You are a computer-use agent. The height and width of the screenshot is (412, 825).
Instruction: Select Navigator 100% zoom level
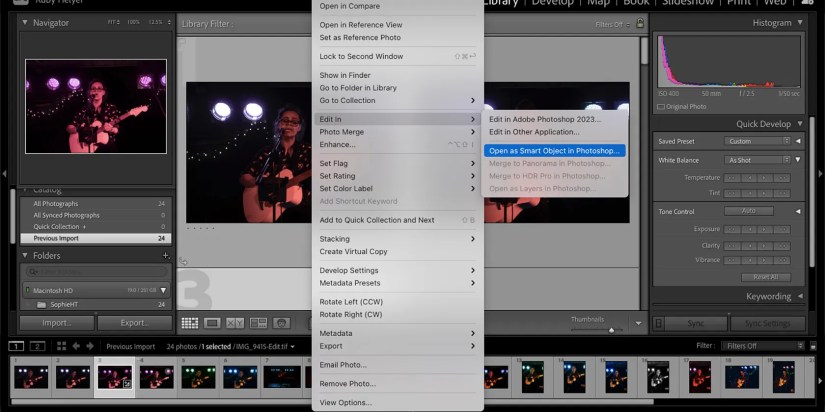(x=134, y=23)
